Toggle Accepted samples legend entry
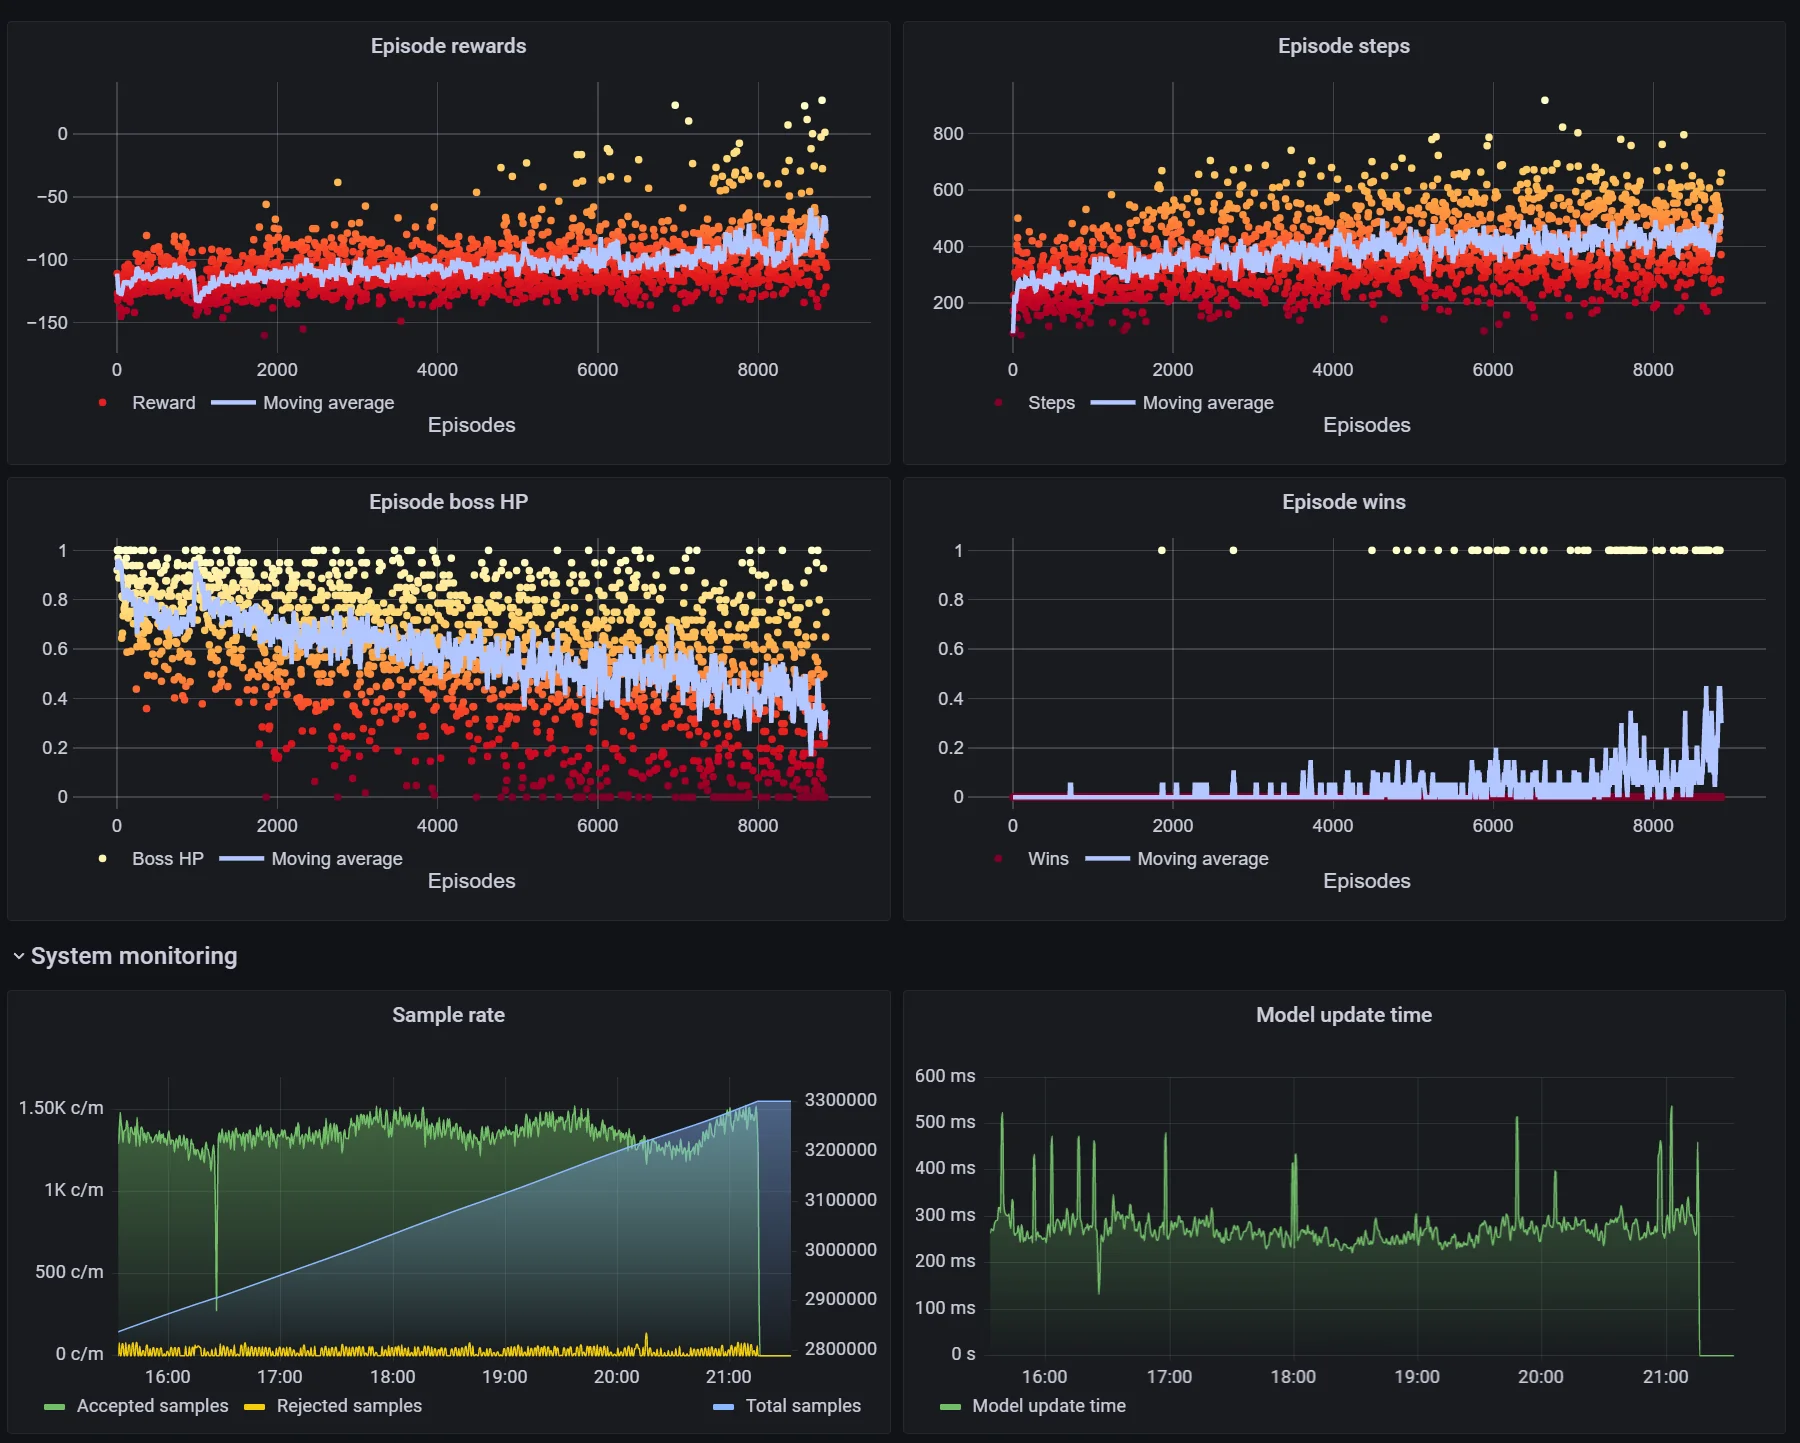This screenshot has height=1443, width=1800. 152,1406
